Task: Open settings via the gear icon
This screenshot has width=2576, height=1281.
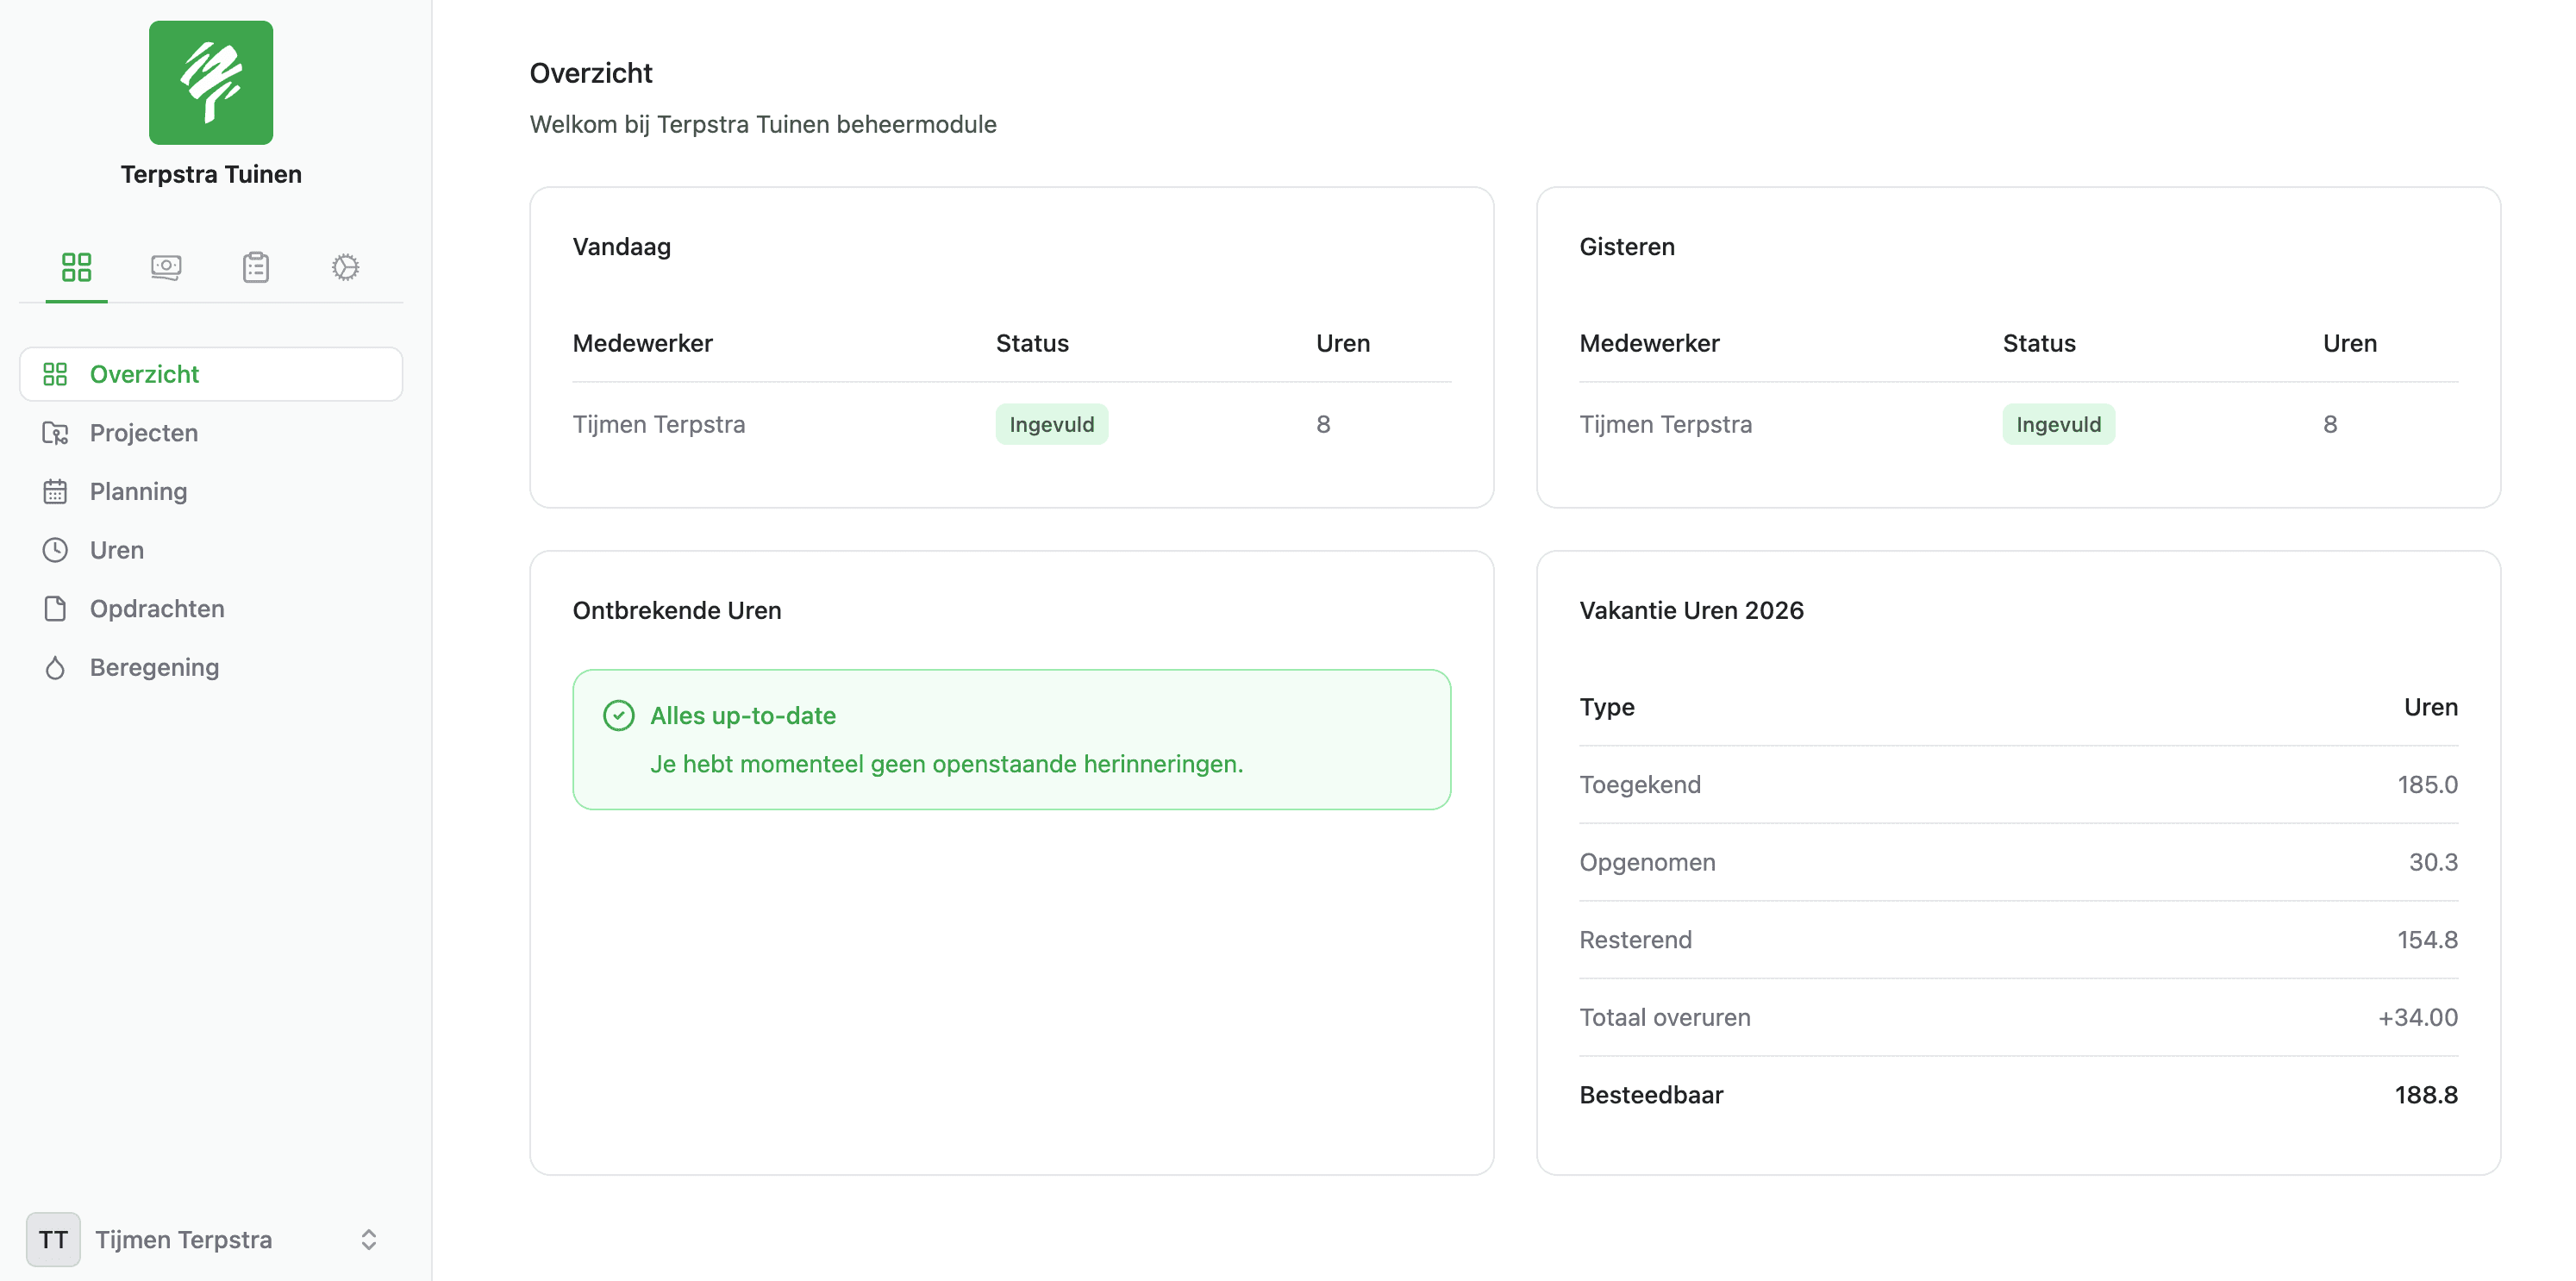Action: click(x=345, y=267)
